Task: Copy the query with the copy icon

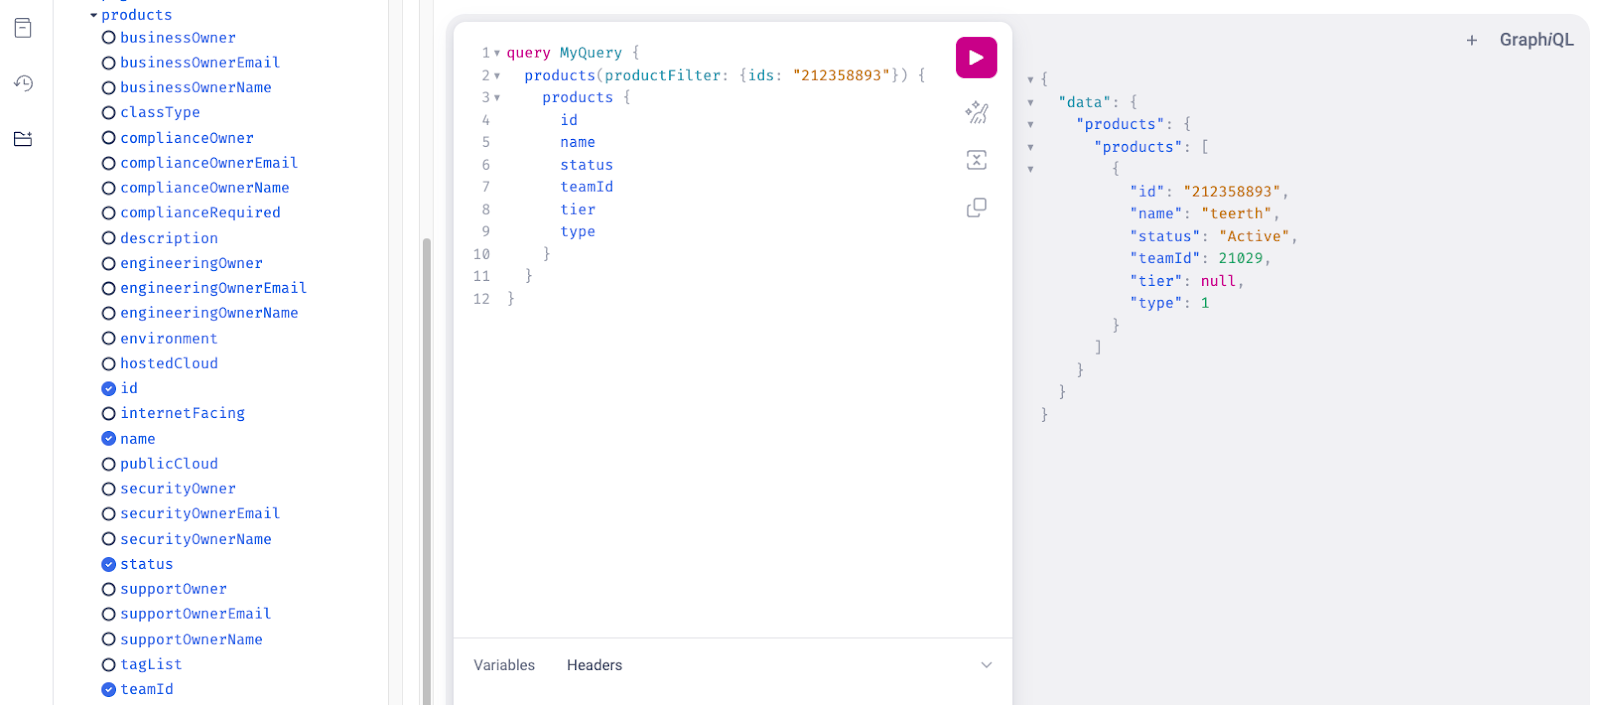Action: 976,208
